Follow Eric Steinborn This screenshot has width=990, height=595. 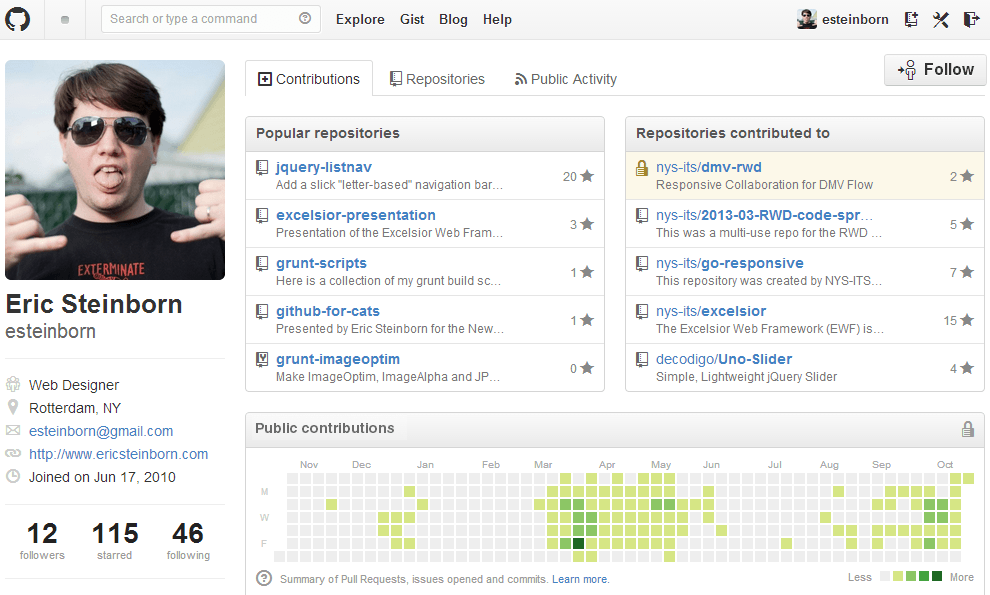pos(935,70)
